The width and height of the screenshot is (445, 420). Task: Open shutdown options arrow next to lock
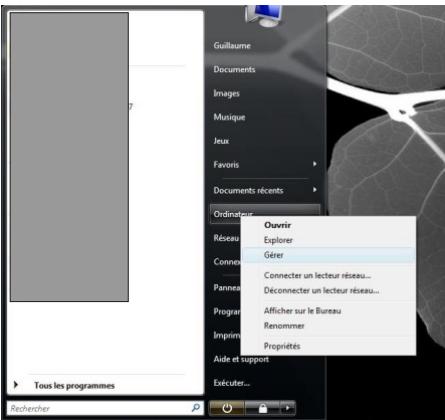pyautogui.click(x=288, y=408)
